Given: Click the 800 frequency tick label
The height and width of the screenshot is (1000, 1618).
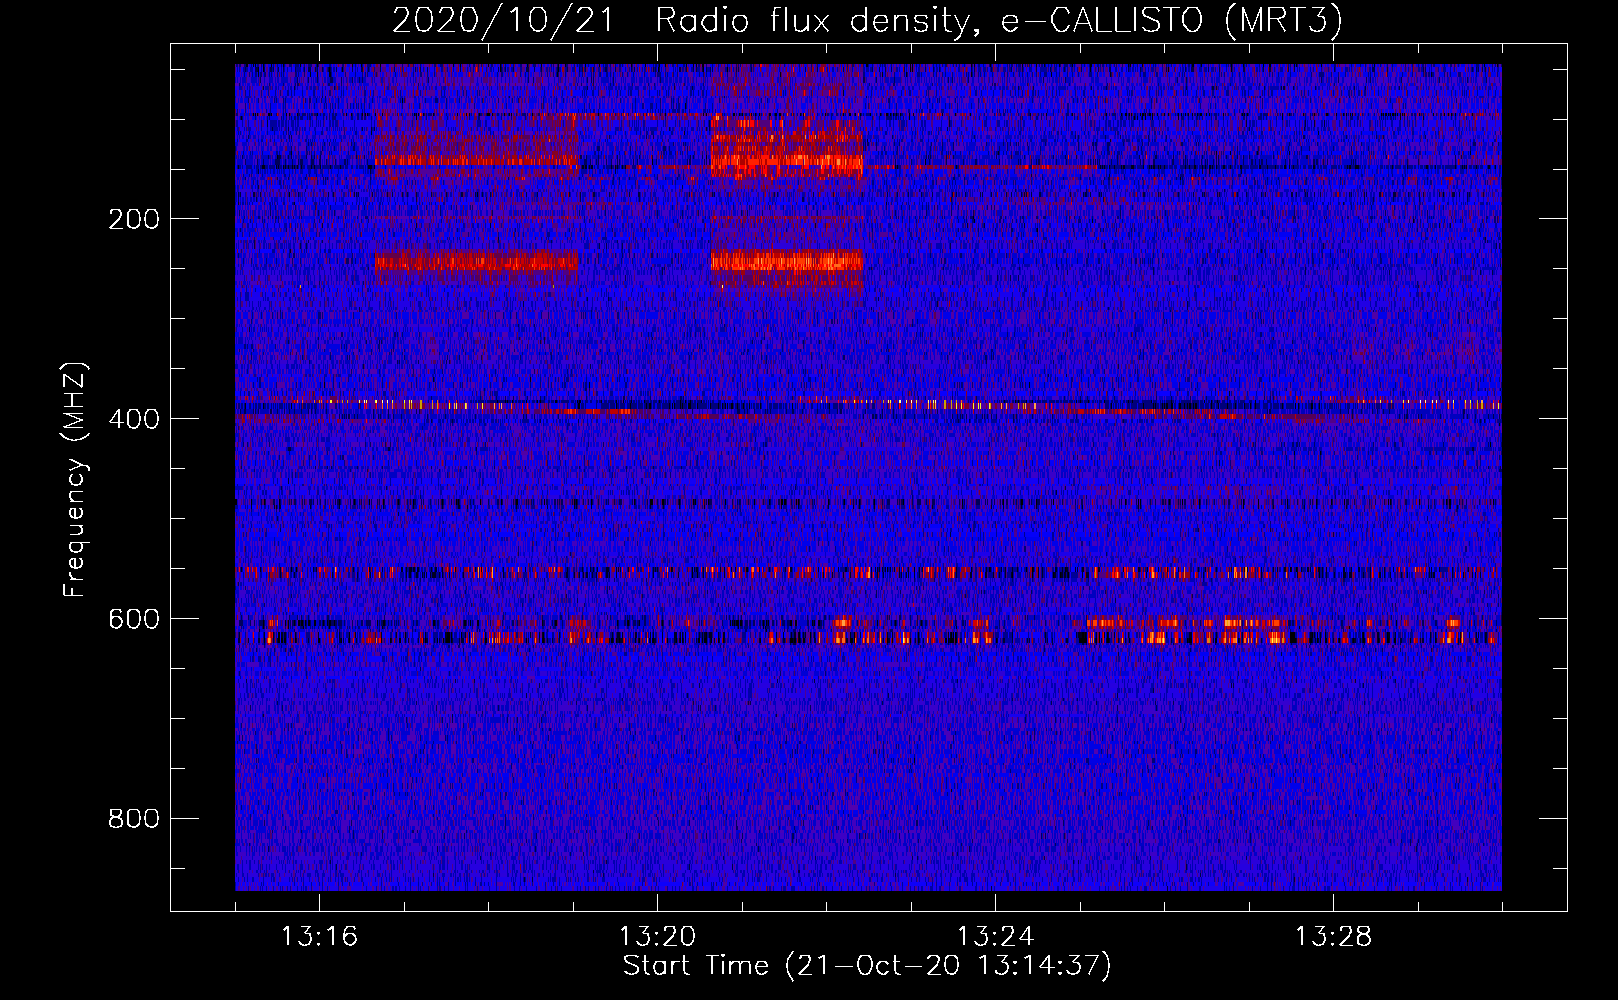Looking at the screenshot, I should [134, 819].
